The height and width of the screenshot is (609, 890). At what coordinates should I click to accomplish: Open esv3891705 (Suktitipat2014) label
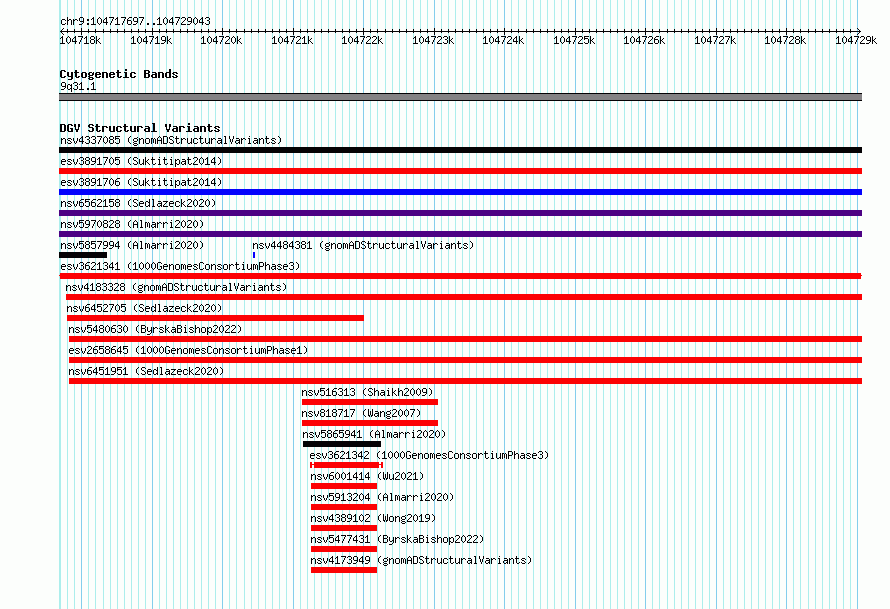(x=141, y=161)
